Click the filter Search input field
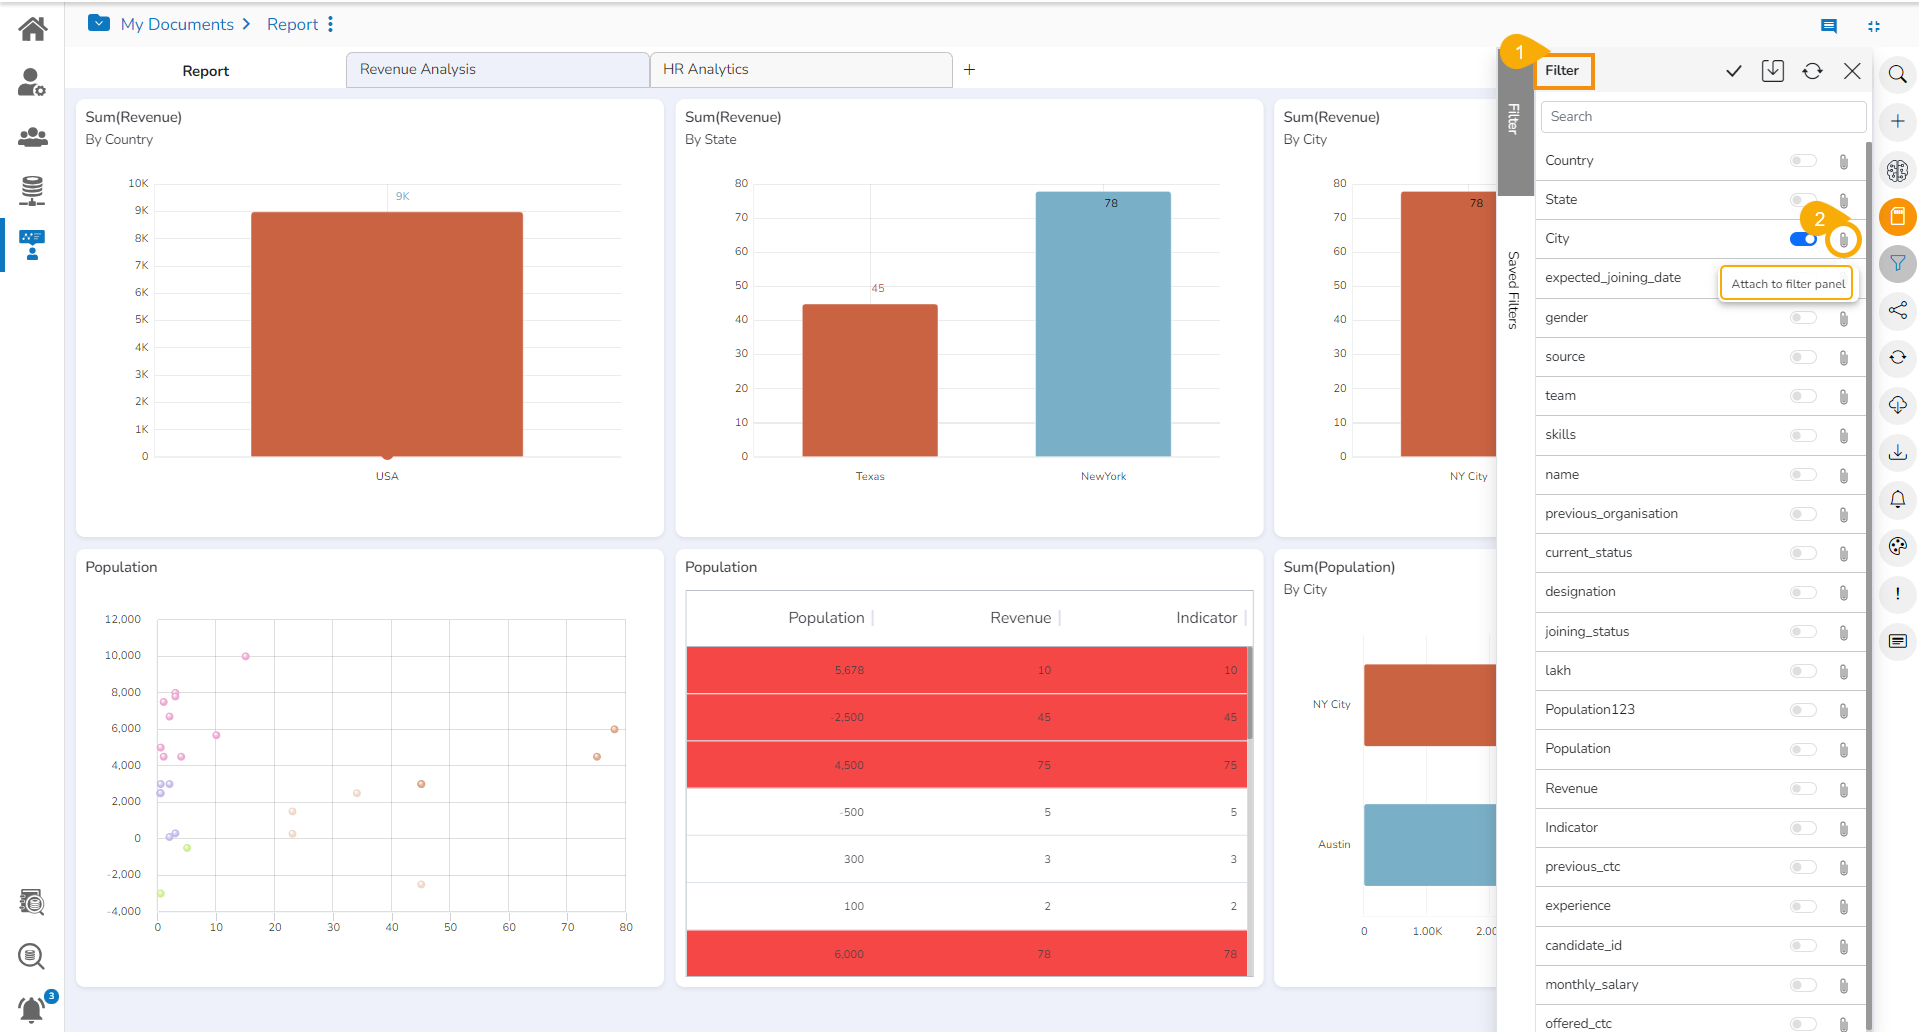Screen dimensions: 1919x1032 click(x=1703, y=117)
